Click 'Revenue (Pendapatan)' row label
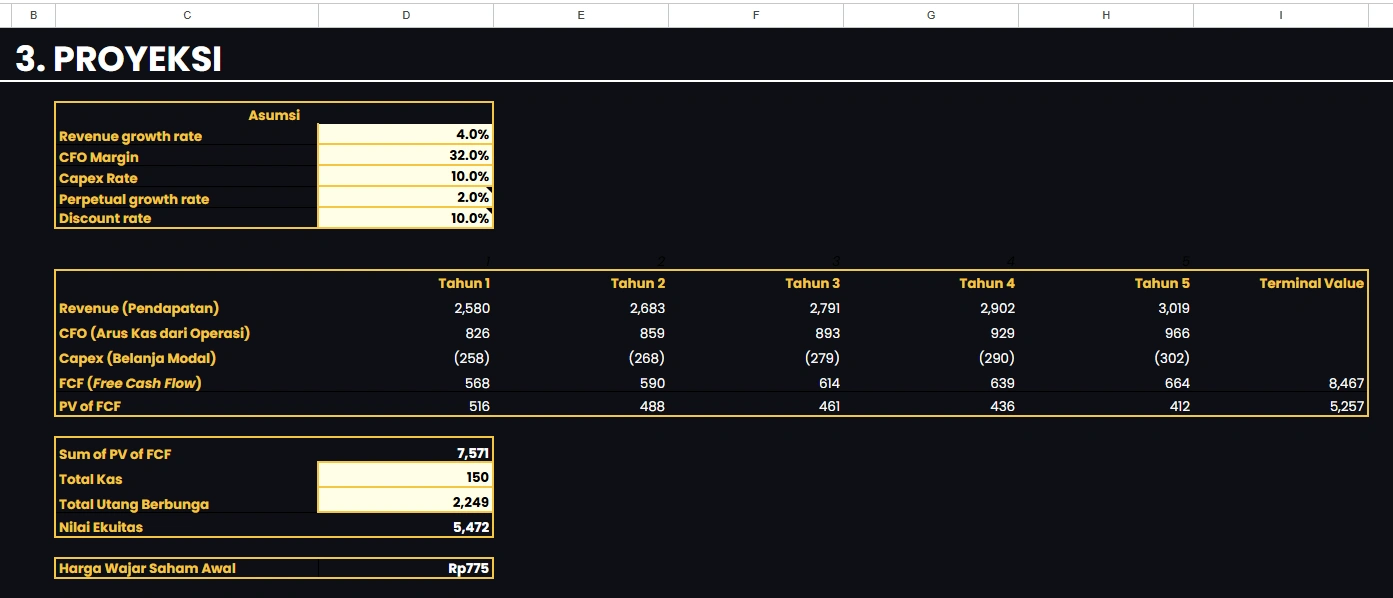Screen dimensions: 1393x598 point(139,308)
